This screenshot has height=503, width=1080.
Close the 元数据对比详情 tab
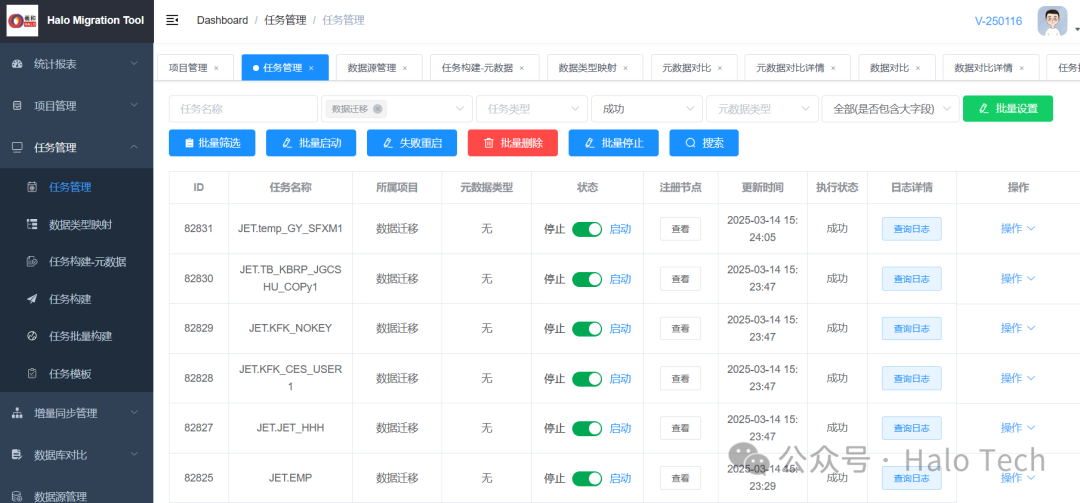click(x=833, y=68)
